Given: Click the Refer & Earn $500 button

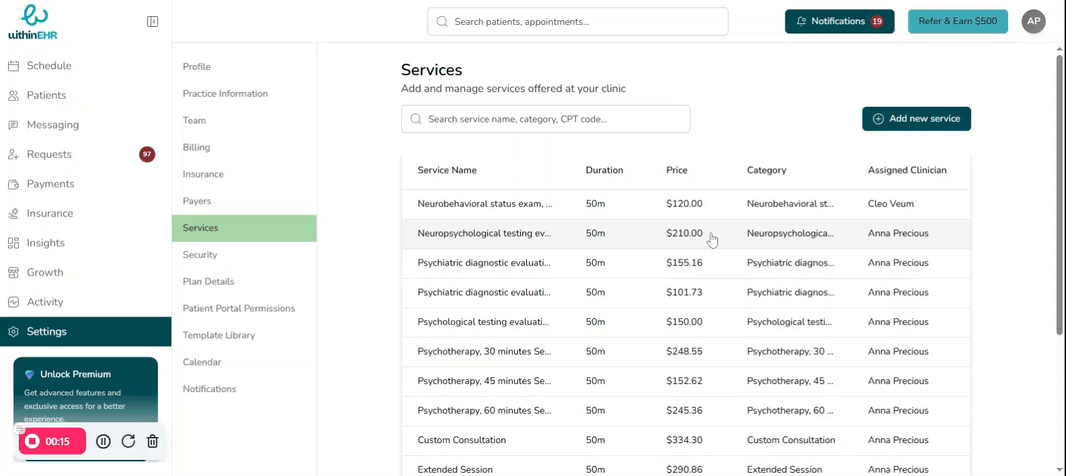Looking at the screenshot, I should pos(957,21).
